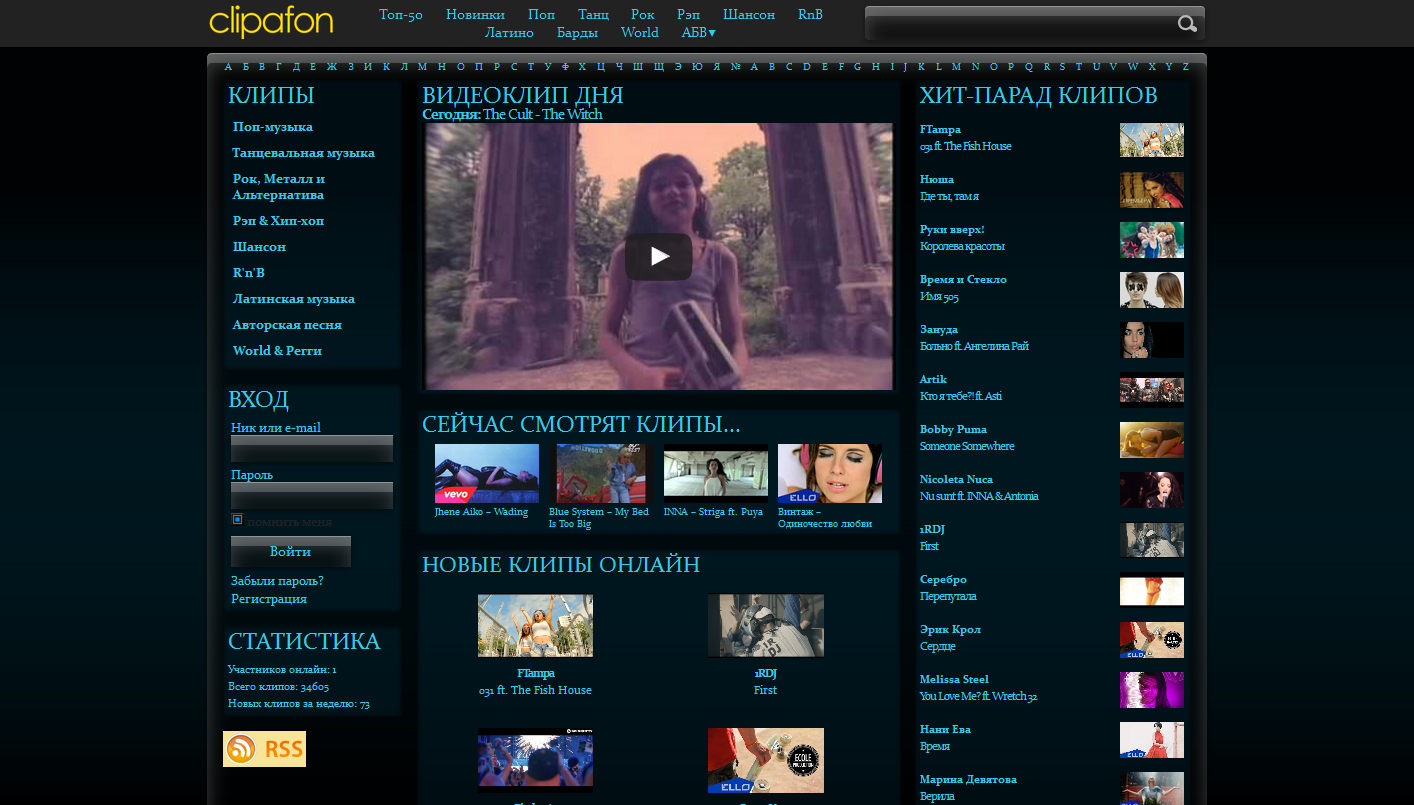The height and width of the screenshot is (805, 1414).
Task: Click the password field
Action: pyautogui.click(x=312, y=495)
